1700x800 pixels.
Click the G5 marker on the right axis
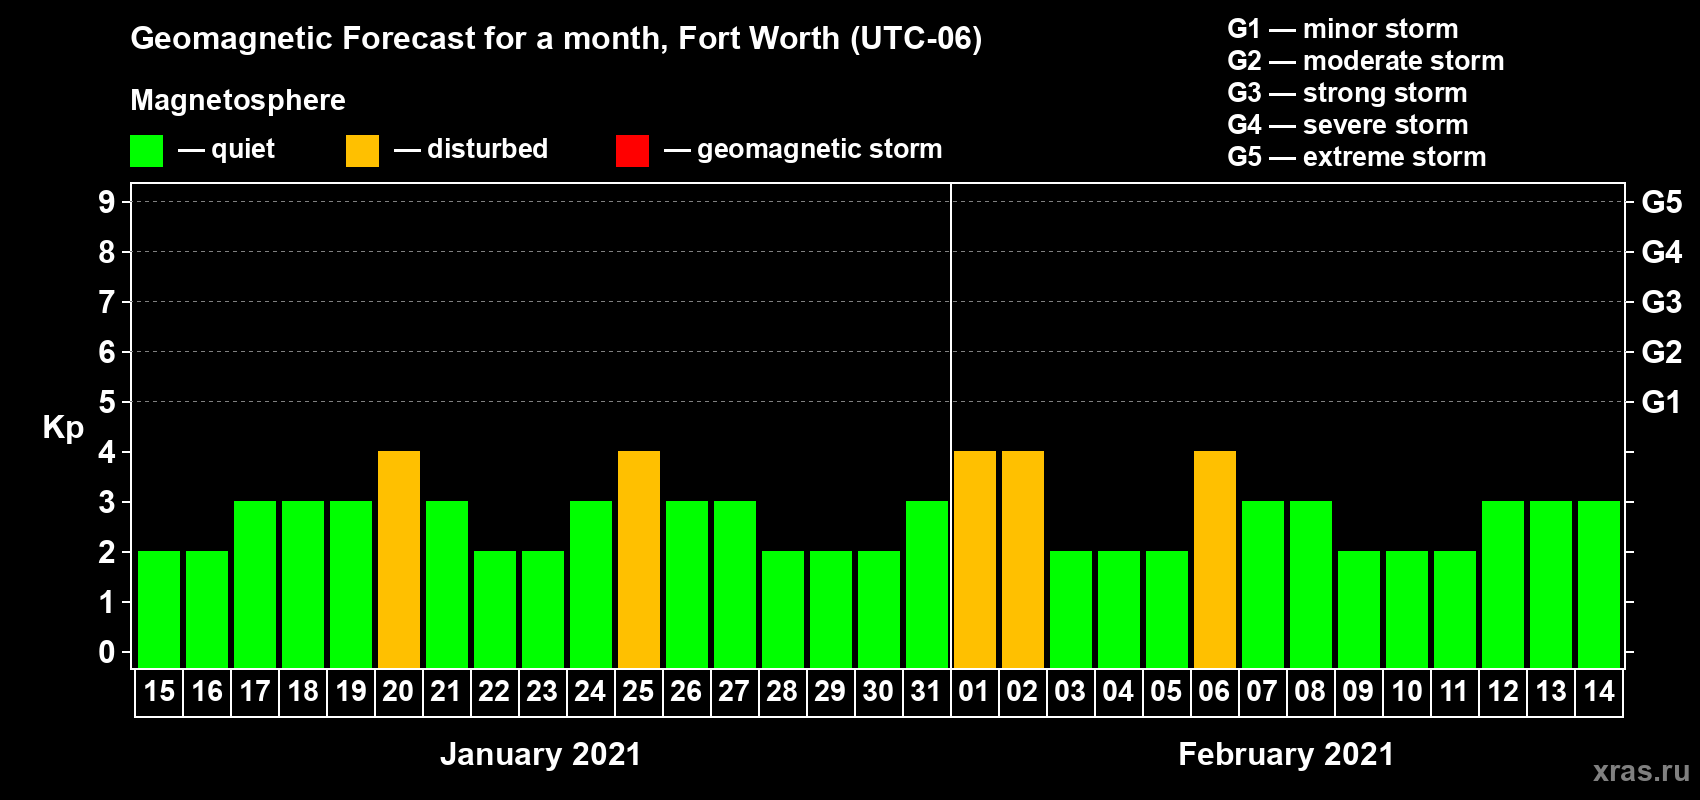1661,202
